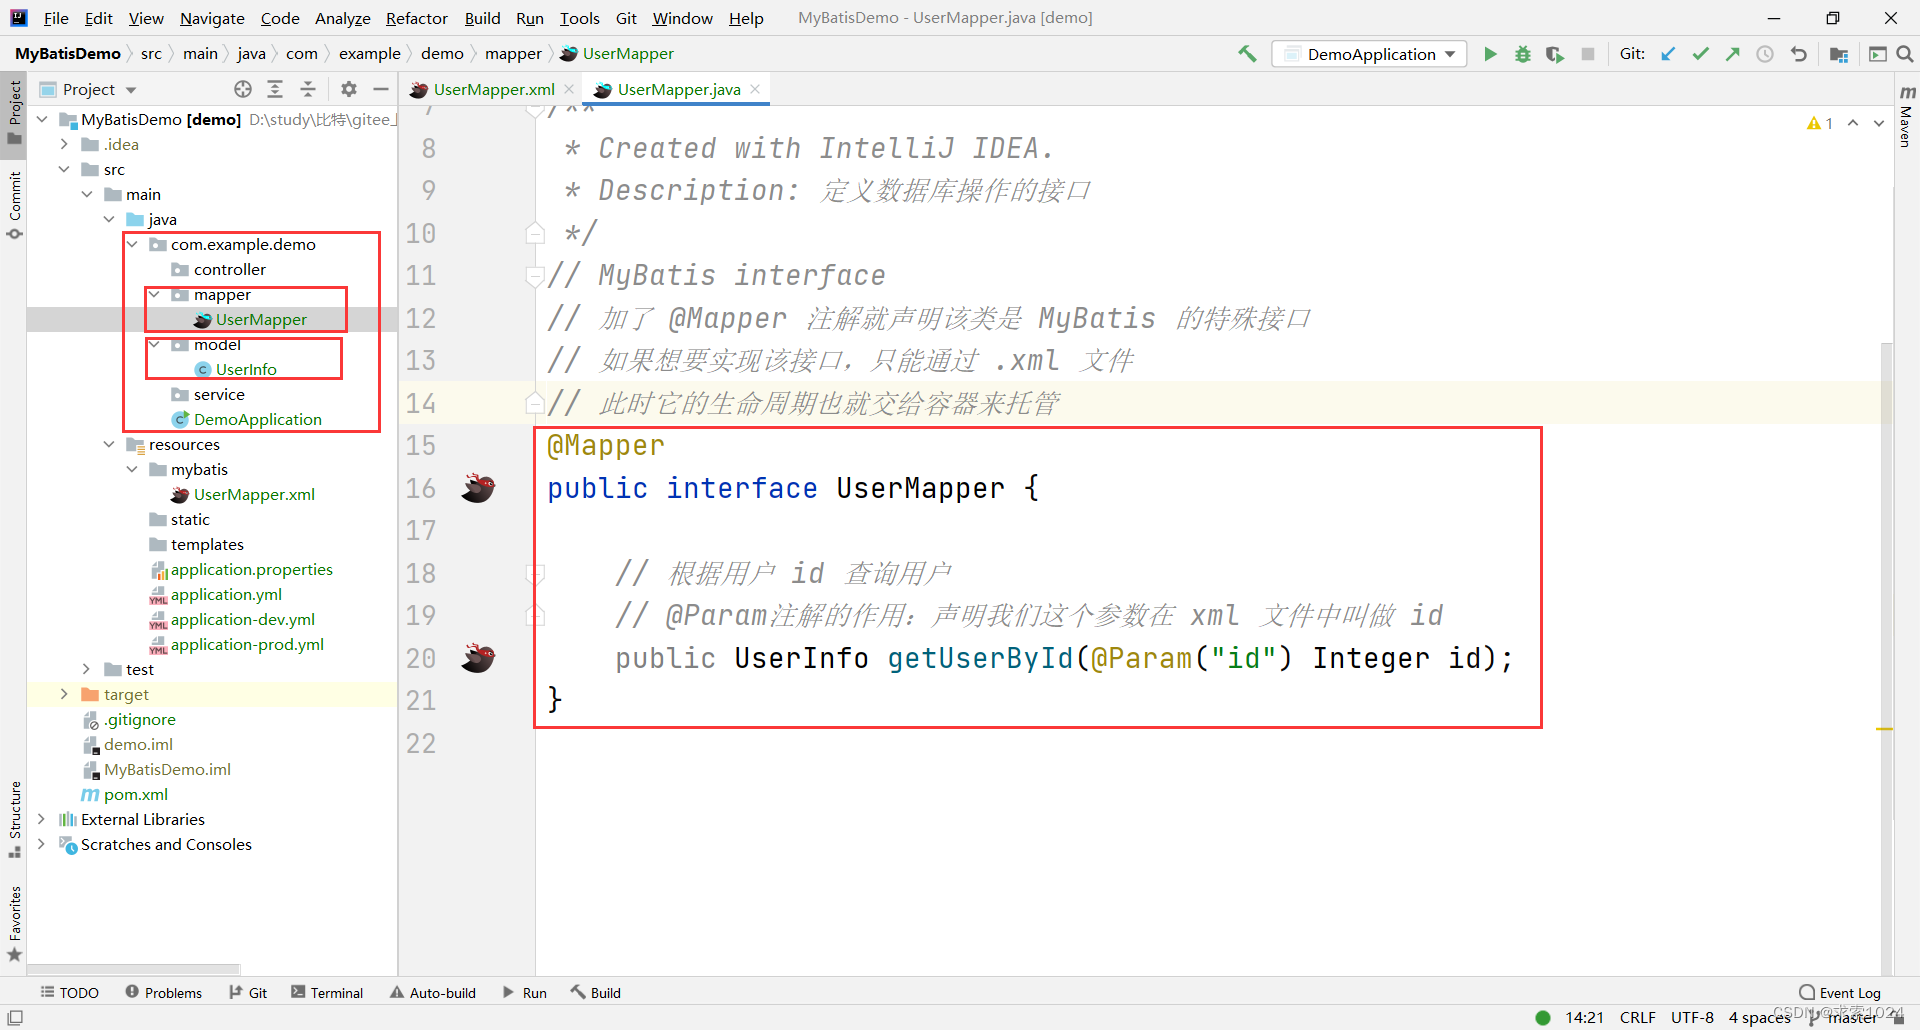
Task: Open DemoApplication run configuration dropdown
Action: [1370, 54]
